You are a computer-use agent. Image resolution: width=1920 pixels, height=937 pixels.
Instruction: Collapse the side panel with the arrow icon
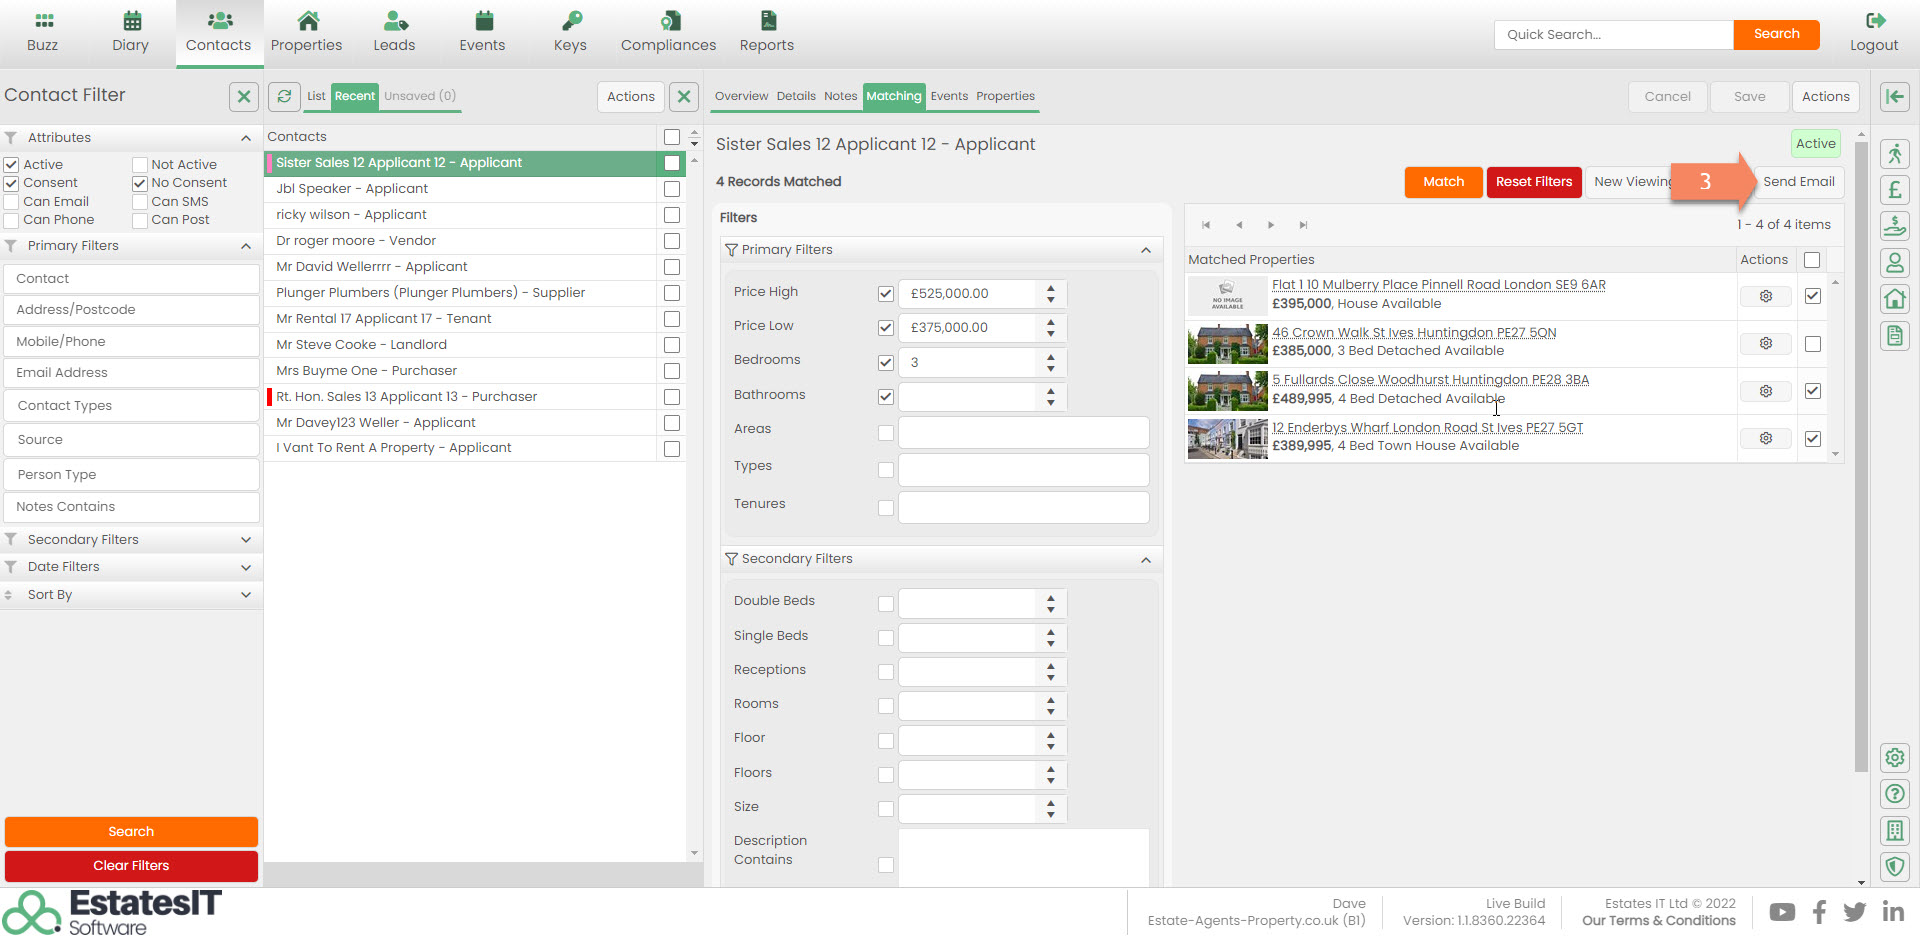pyautogui.click(x=1894, y=96)
